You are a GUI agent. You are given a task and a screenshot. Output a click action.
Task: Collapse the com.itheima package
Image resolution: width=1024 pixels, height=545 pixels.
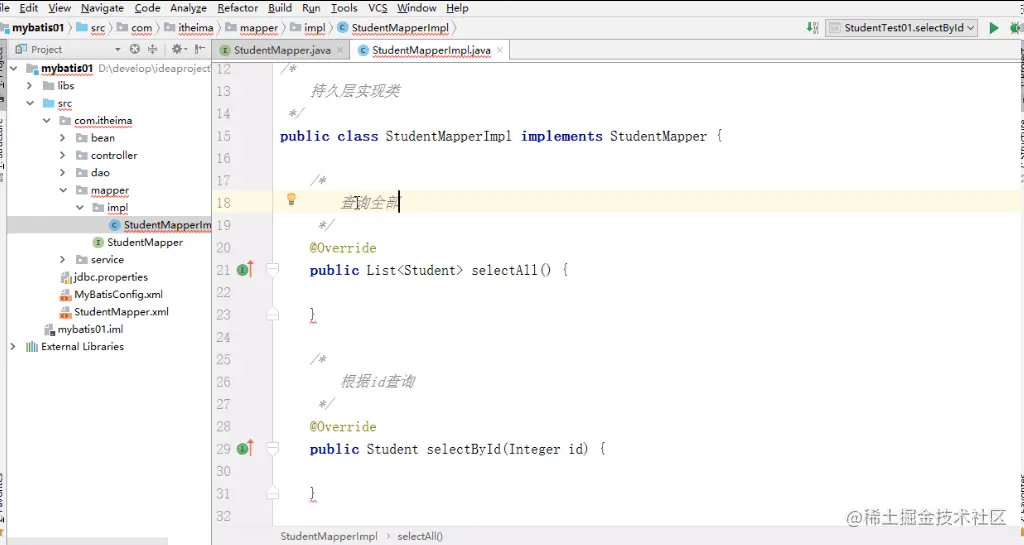tap(46, 120)
